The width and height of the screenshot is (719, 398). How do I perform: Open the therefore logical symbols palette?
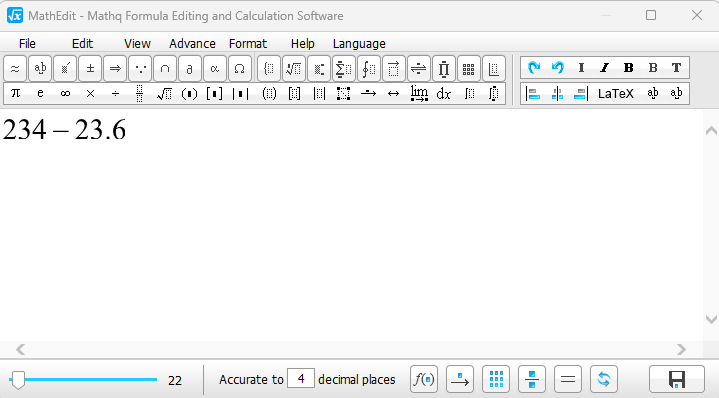(140, 69)
